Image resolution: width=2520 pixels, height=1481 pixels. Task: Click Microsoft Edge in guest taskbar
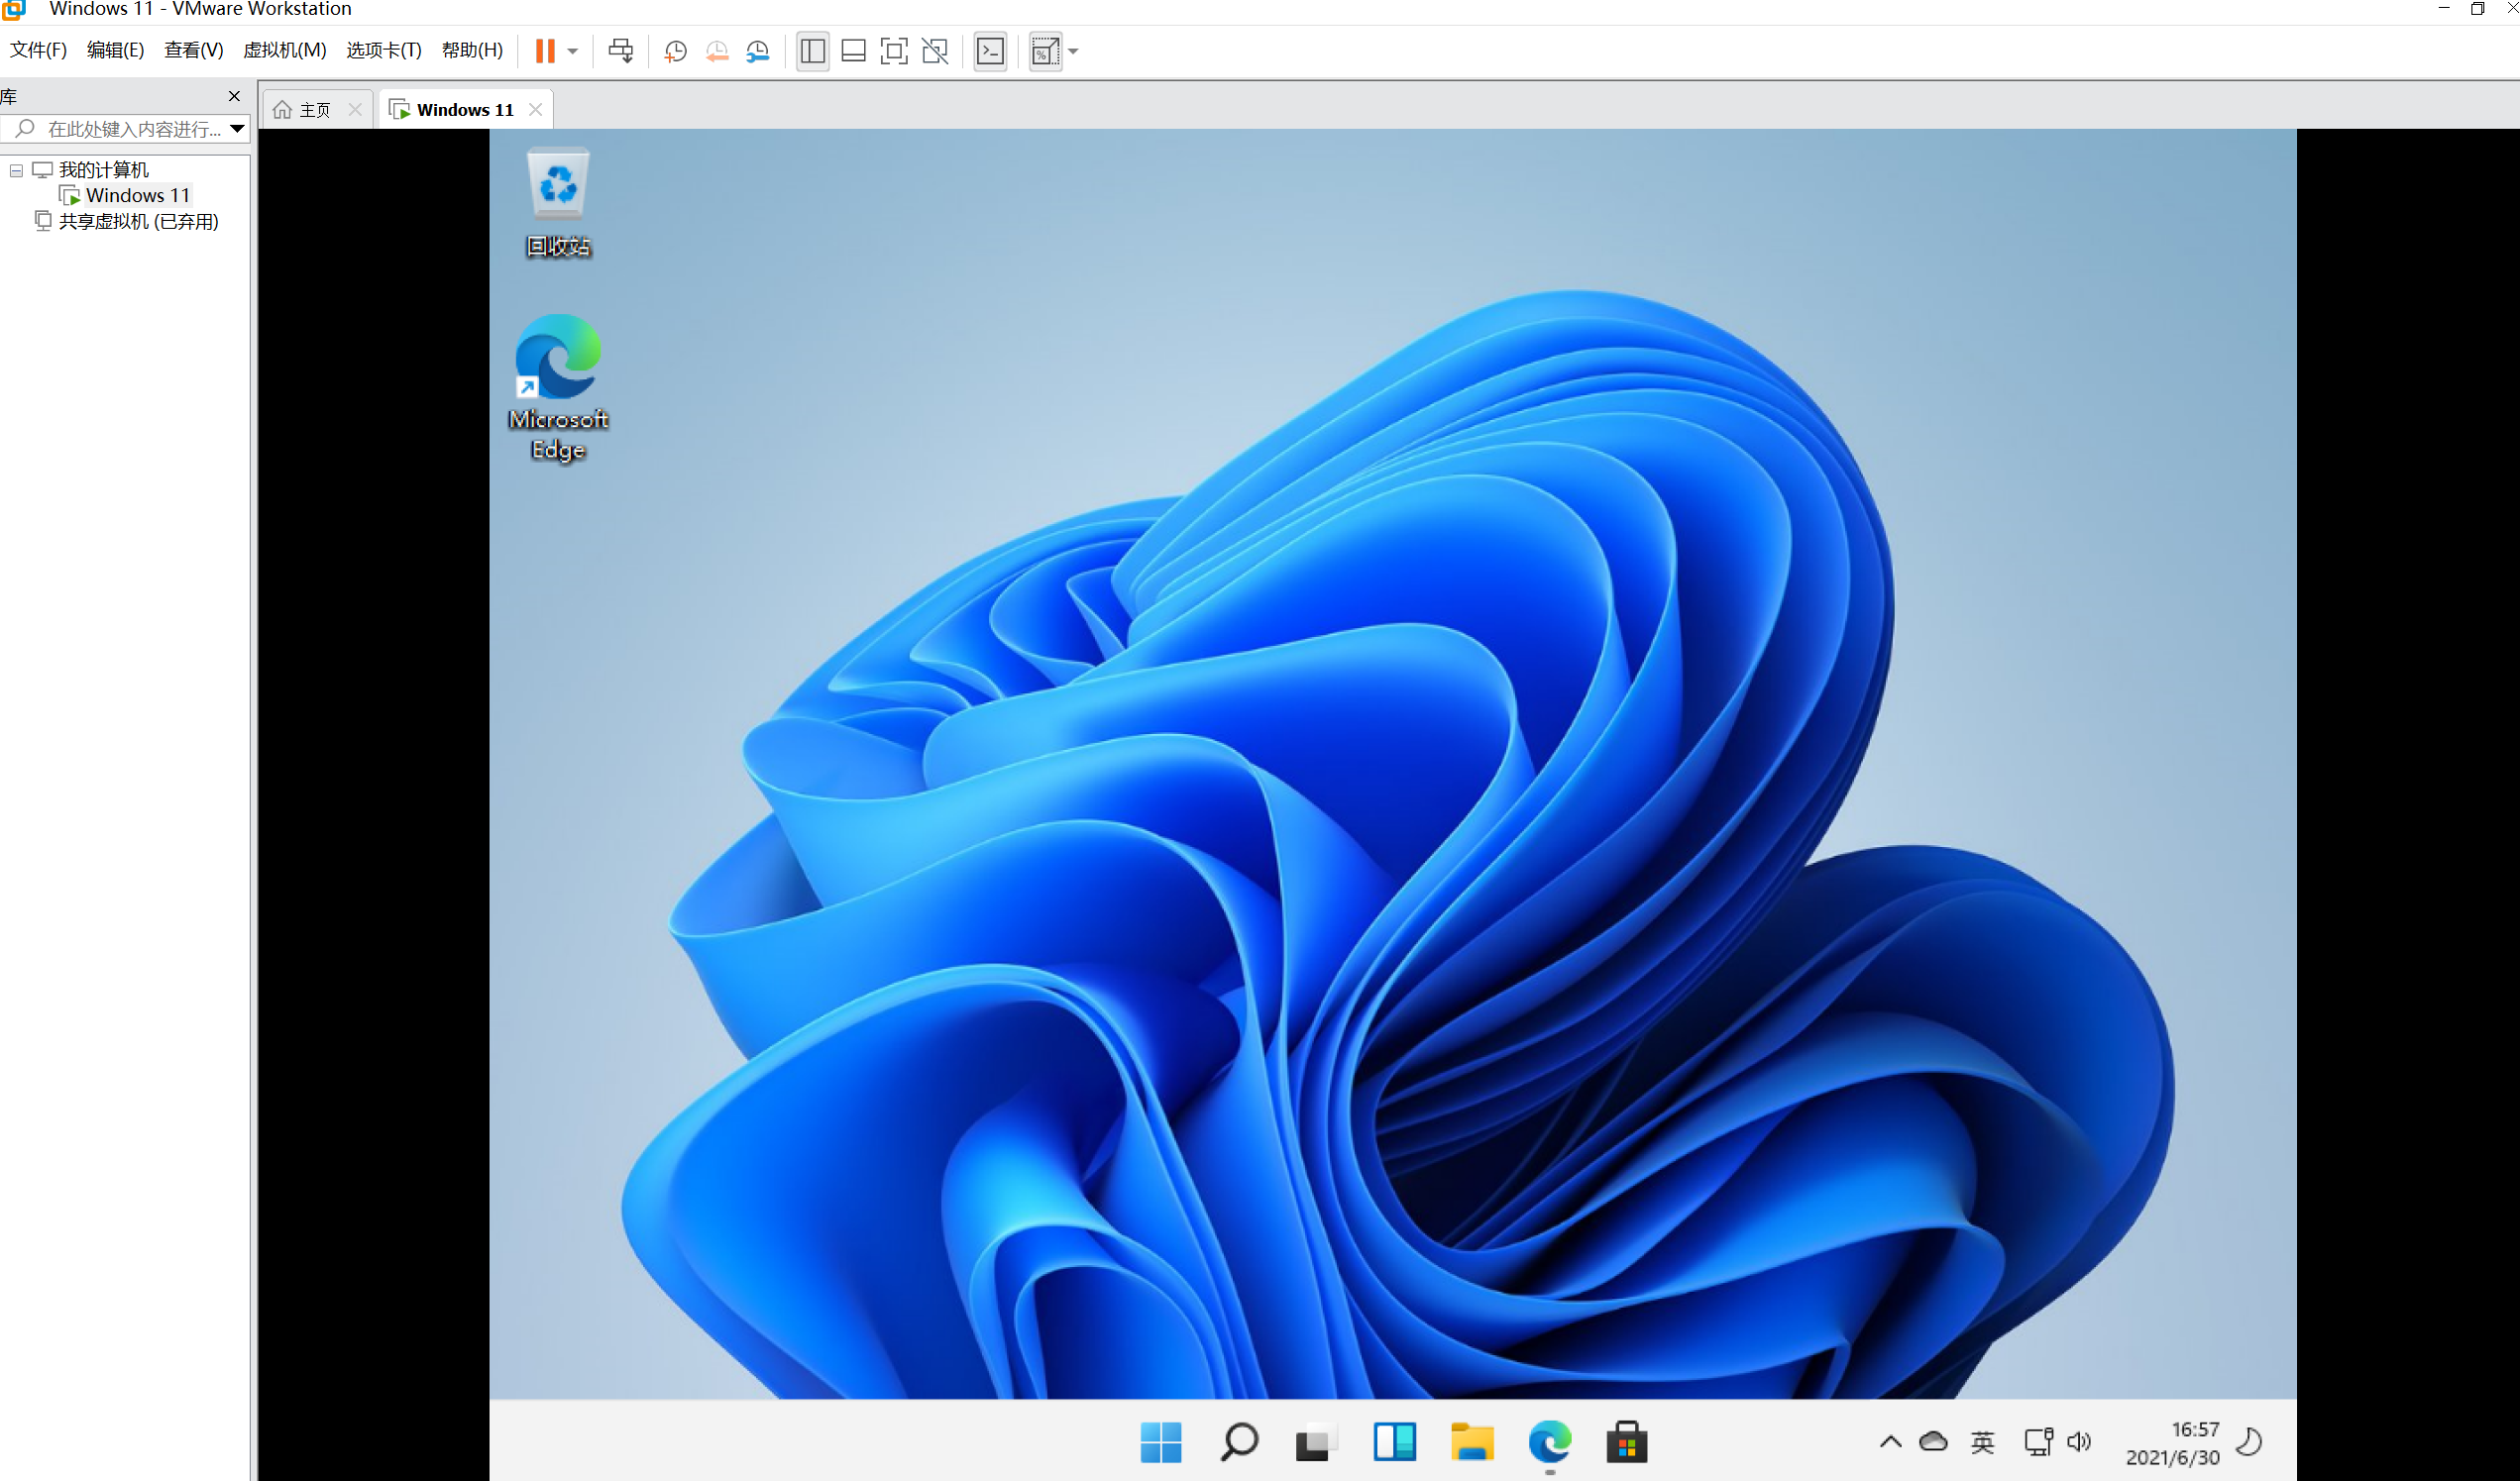(1549, 1442)
